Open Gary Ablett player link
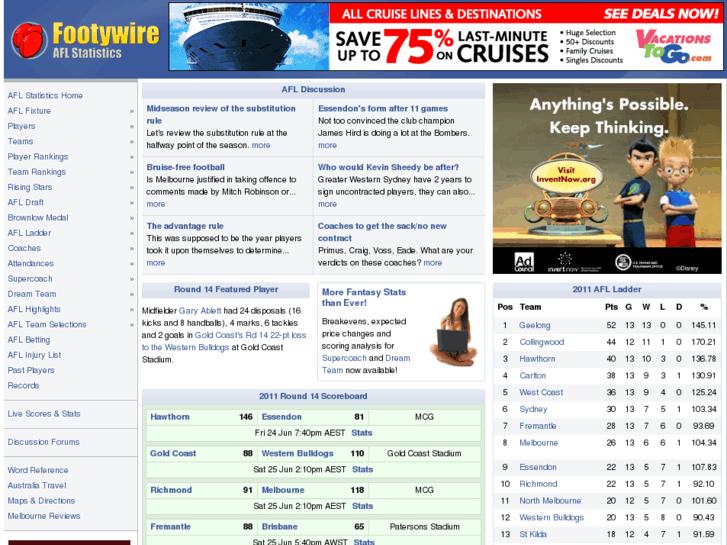The height and width of the screenshot is (545, 727). click(200, 311)
